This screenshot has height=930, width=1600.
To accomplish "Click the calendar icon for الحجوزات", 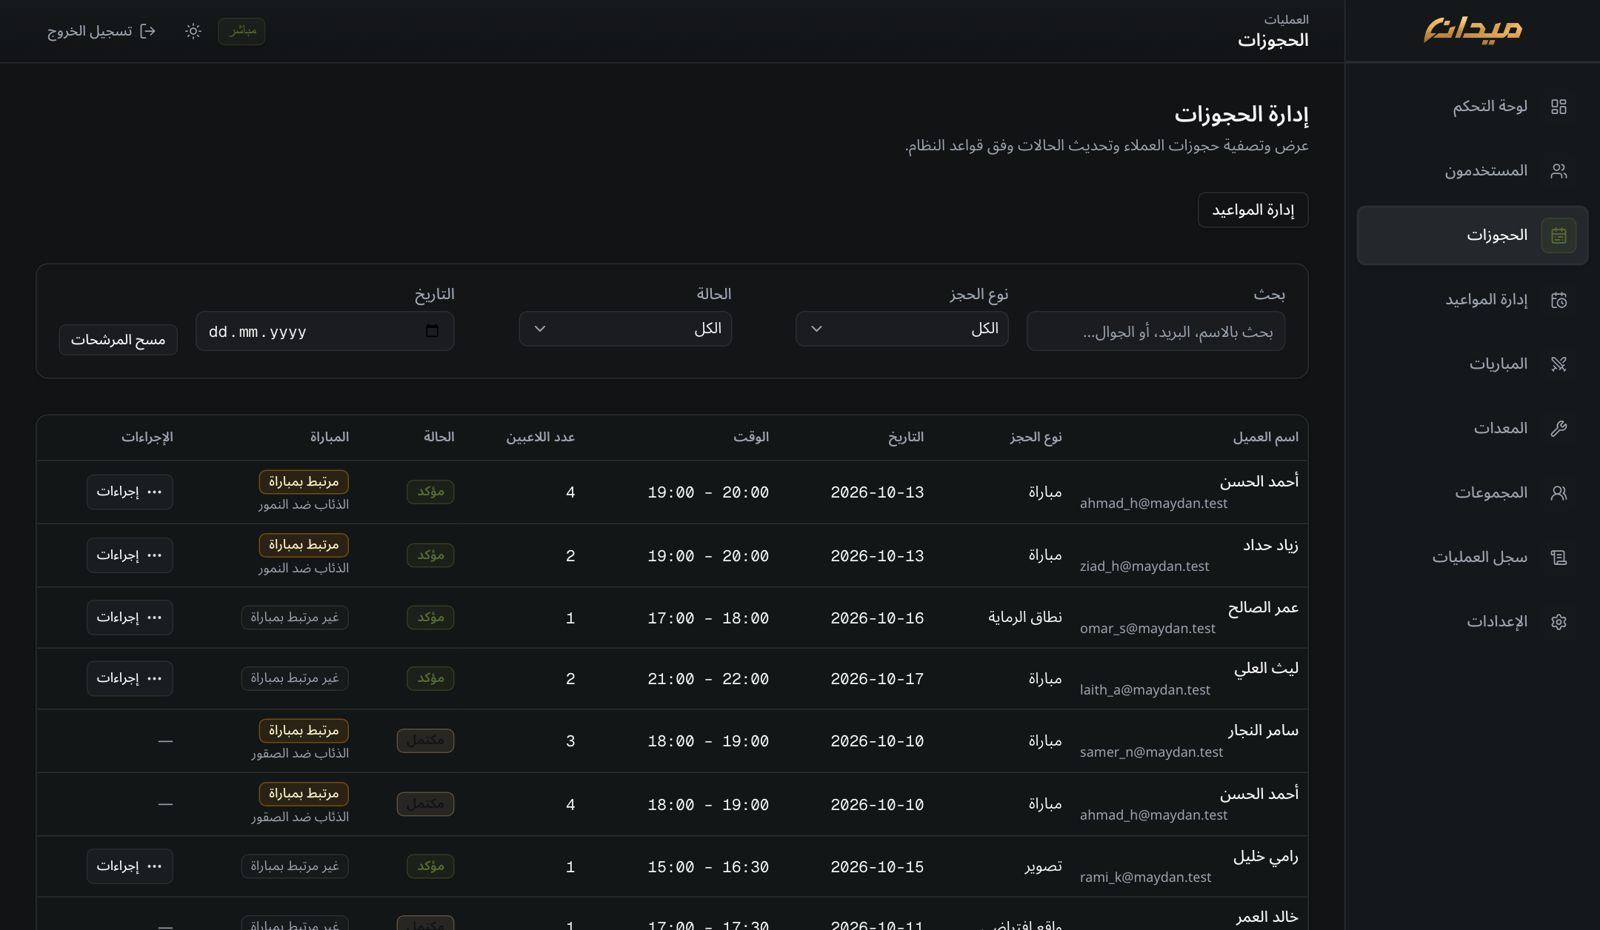I will click(1558, 235).
